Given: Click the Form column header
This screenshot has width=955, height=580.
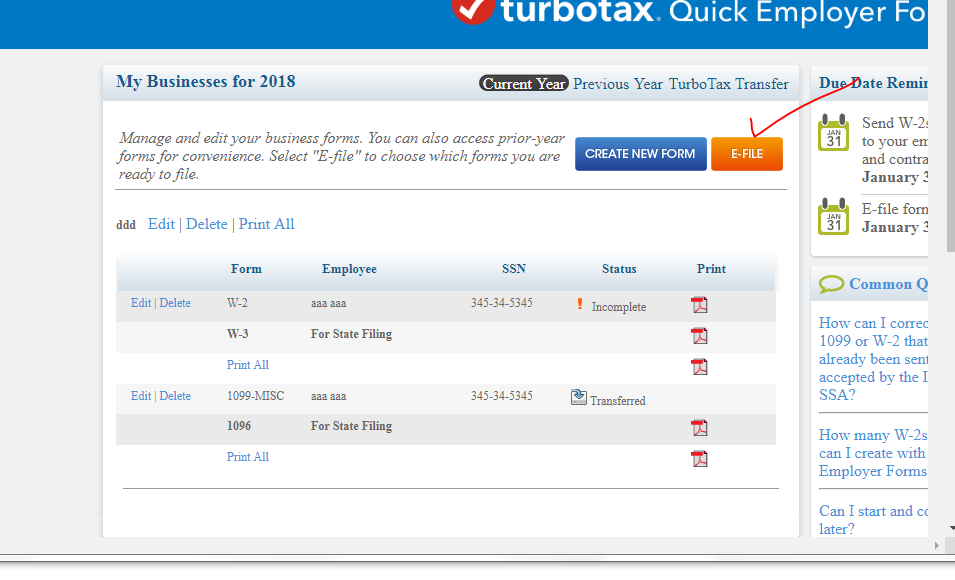Looking at the screenshot, I should tap(246, 269).
